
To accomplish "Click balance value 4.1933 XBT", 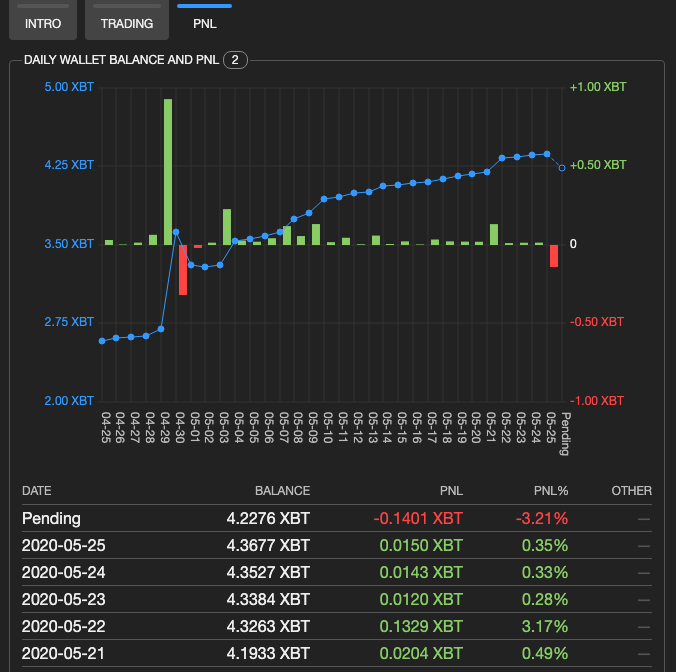I will click(x=268, y=653).
